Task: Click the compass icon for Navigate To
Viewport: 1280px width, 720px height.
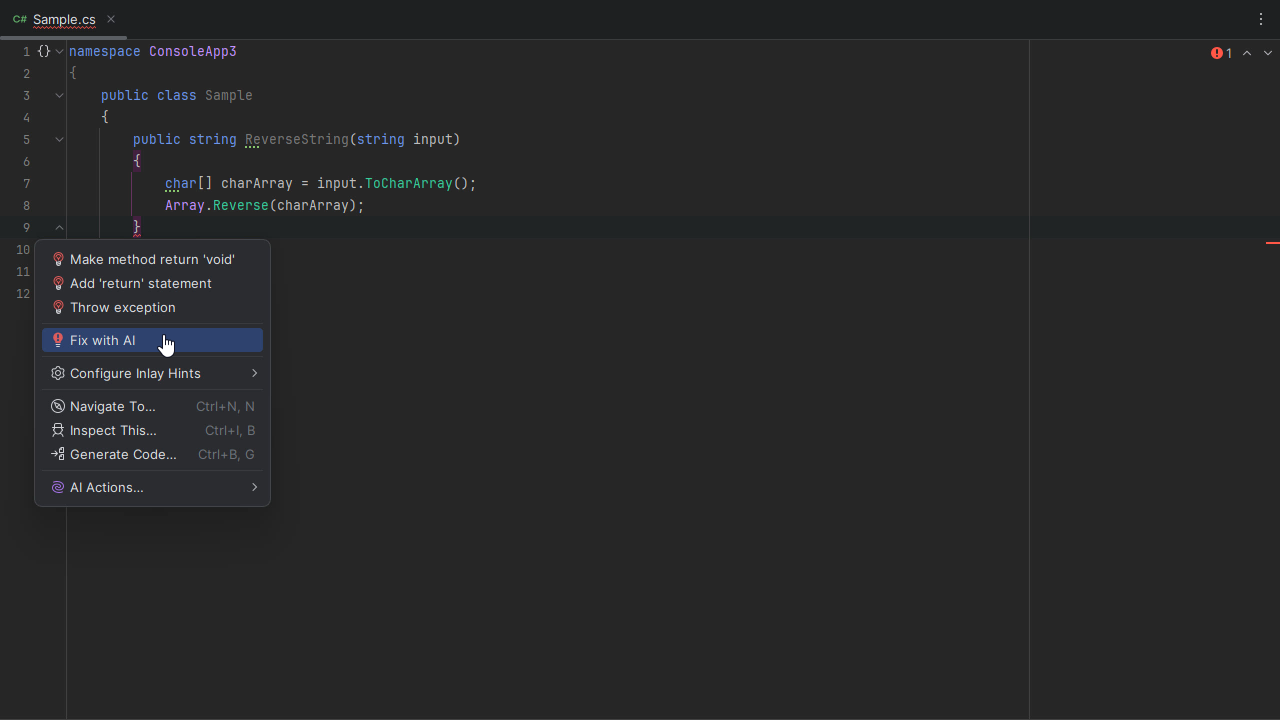Action: tap(58, 406)
